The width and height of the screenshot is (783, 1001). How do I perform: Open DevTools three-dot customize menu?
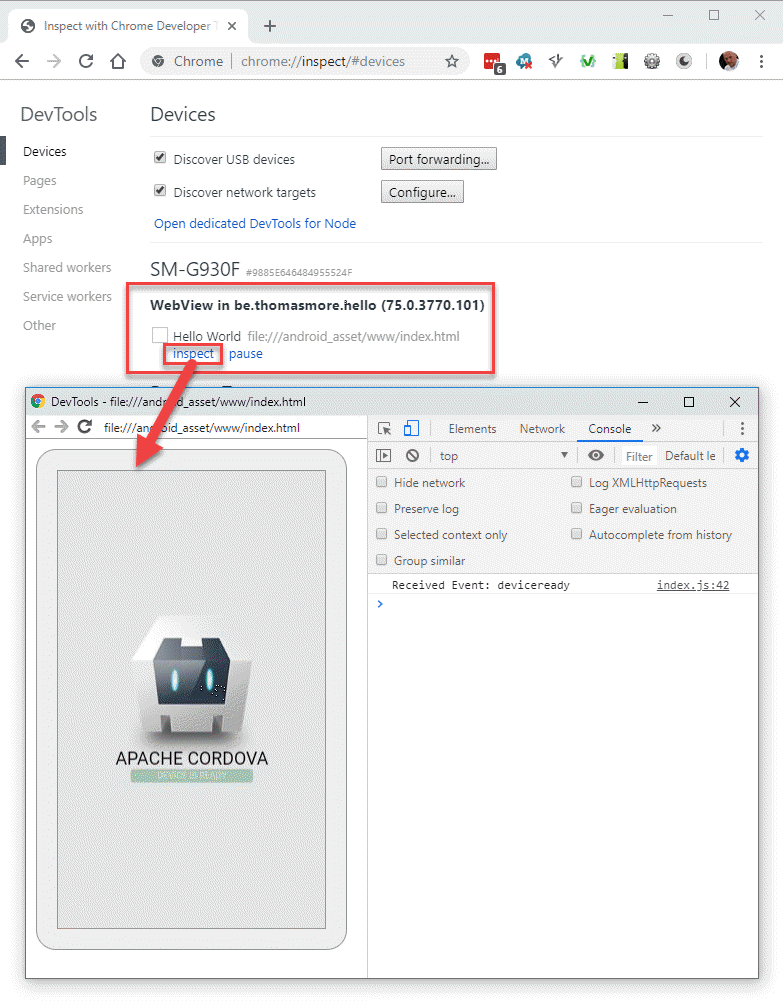tap(742, 428)
